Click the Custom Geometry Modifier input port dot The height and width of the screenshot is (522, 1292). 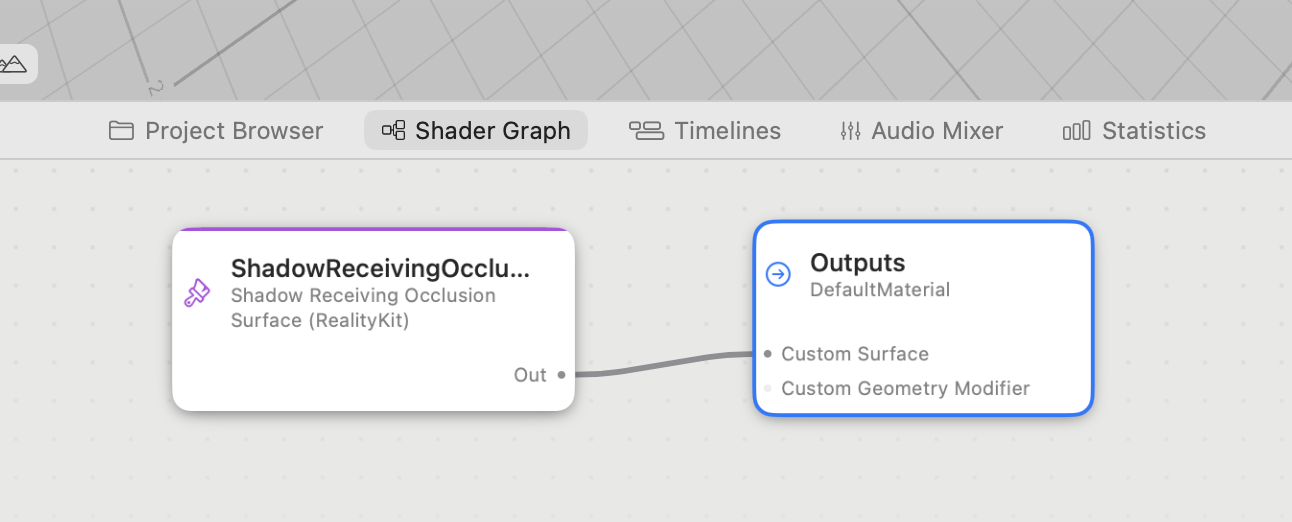point(767,388)
